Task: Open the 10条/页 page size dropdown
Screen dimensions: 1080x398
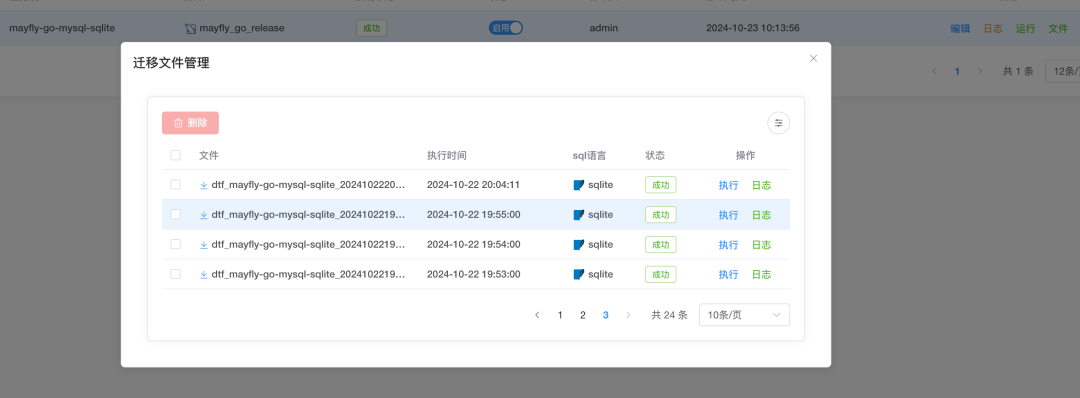Action: point(745,315)
